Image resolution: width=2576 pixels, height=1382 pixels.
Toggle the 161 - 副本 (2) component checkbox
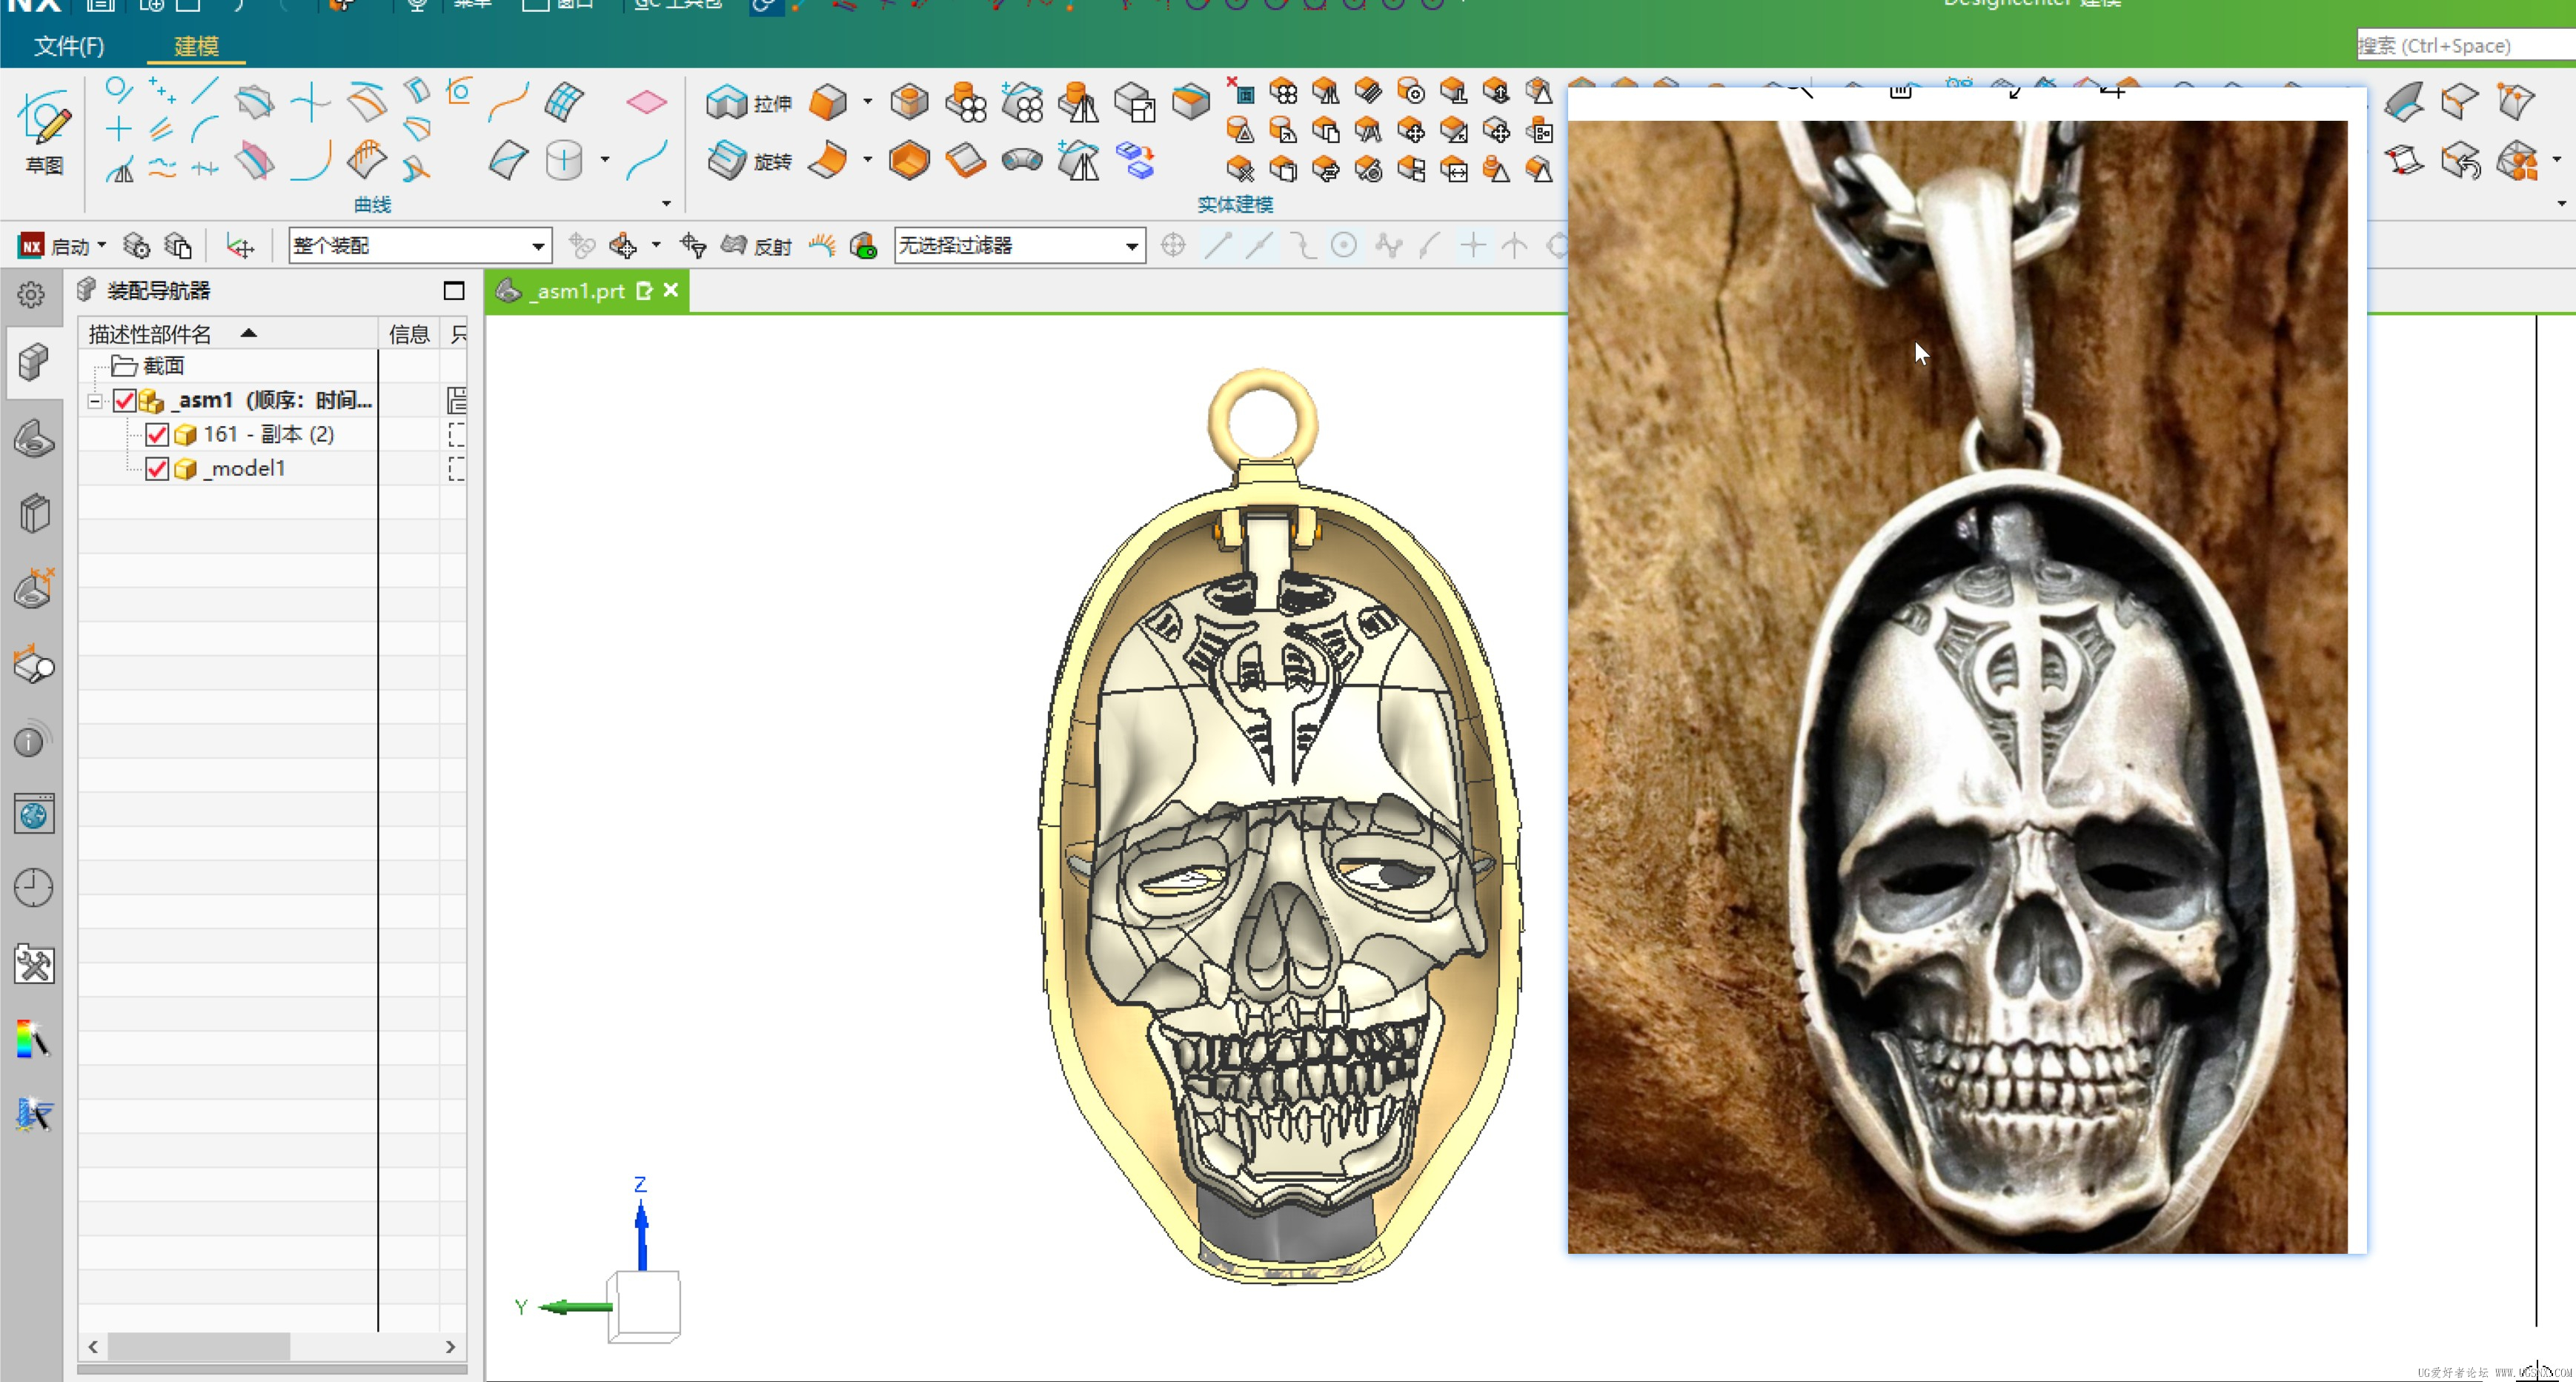157,435
